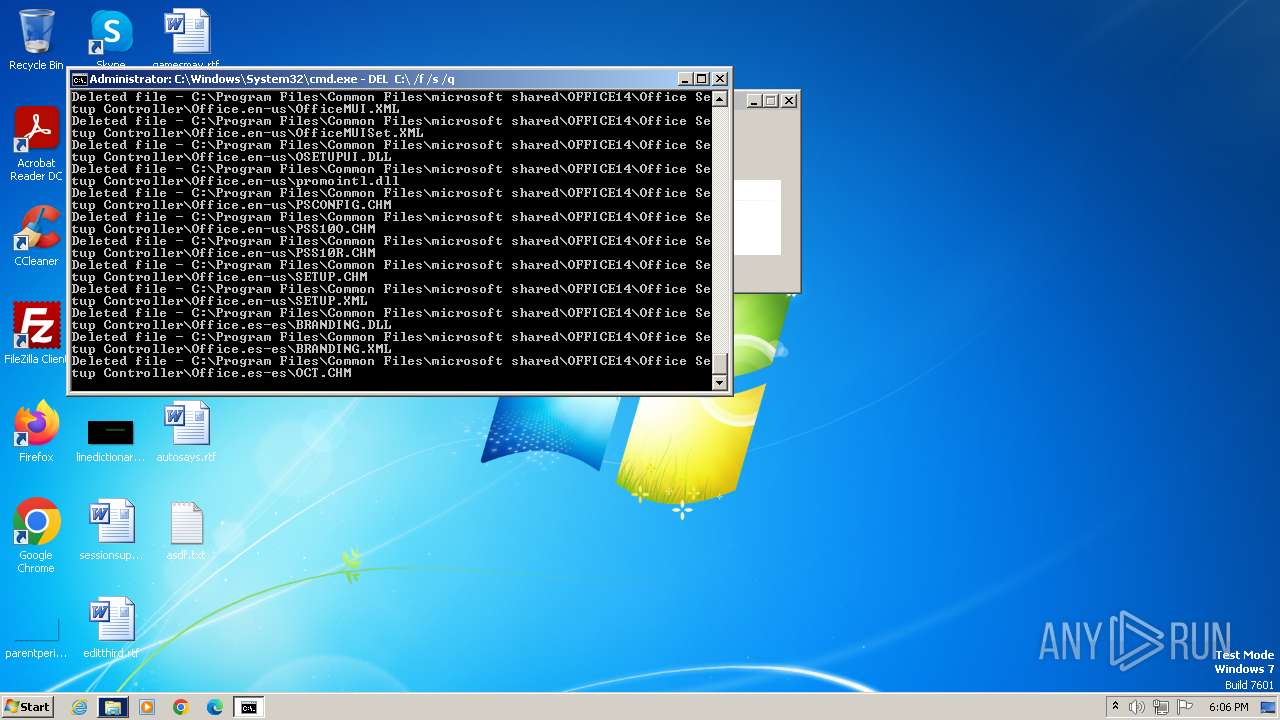
Task: Click the 'Office.es-es\BRANDING.DLL' console line
Action: pos(232,325)
